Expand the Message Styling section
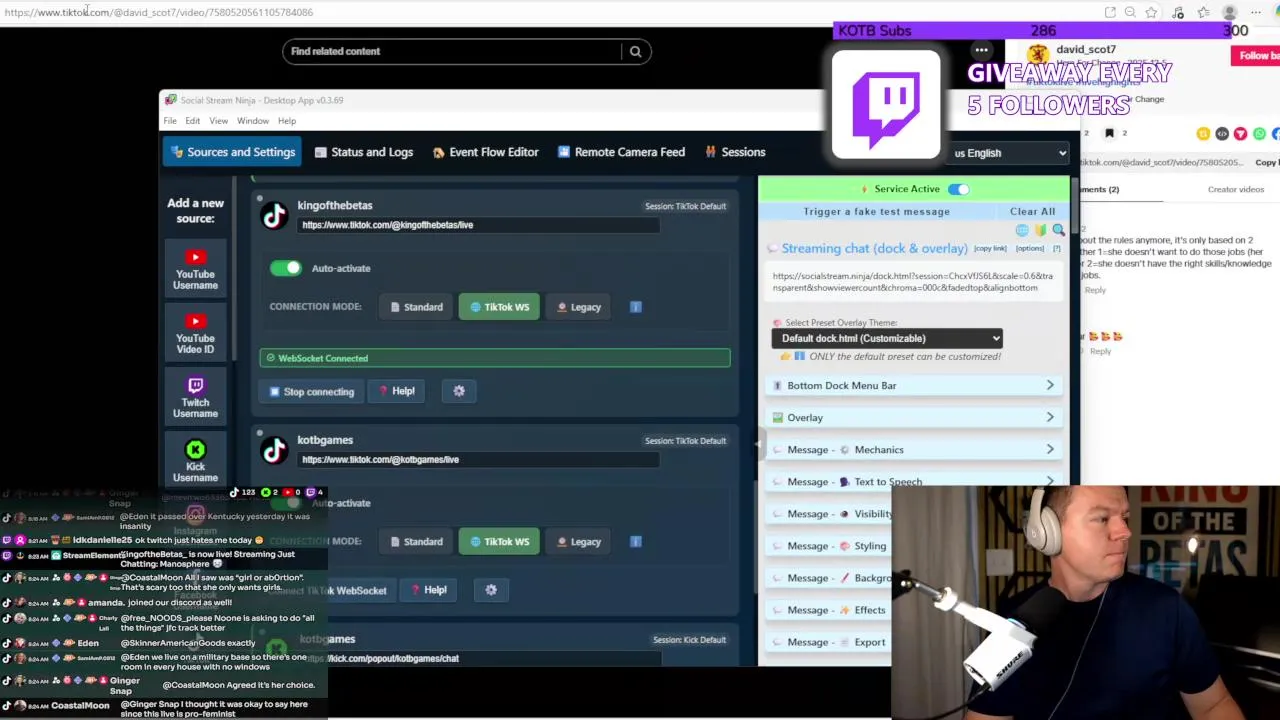The height and width of the screenshot is (720, 1280). point(829,546)
